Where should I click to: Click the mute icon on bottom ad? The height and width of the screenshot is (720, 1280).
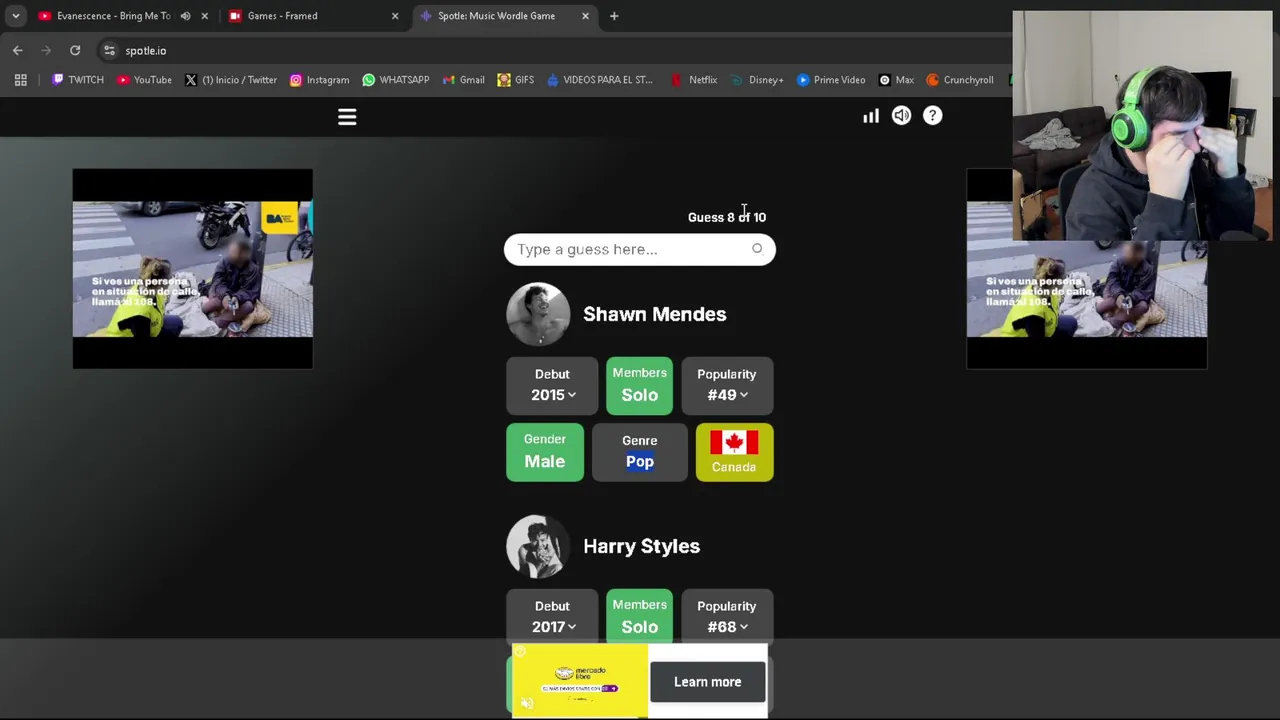527,704
